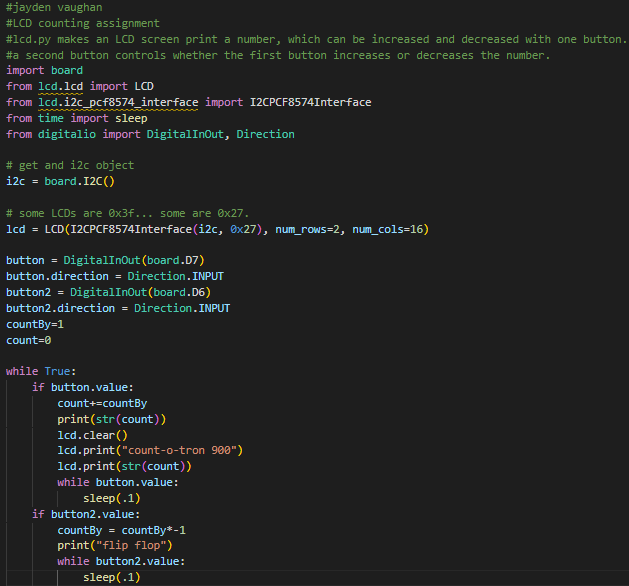Screen dimensions: 629x586
Task: Click 'countBy = countBy*-1' line
Action: (122, 531)
